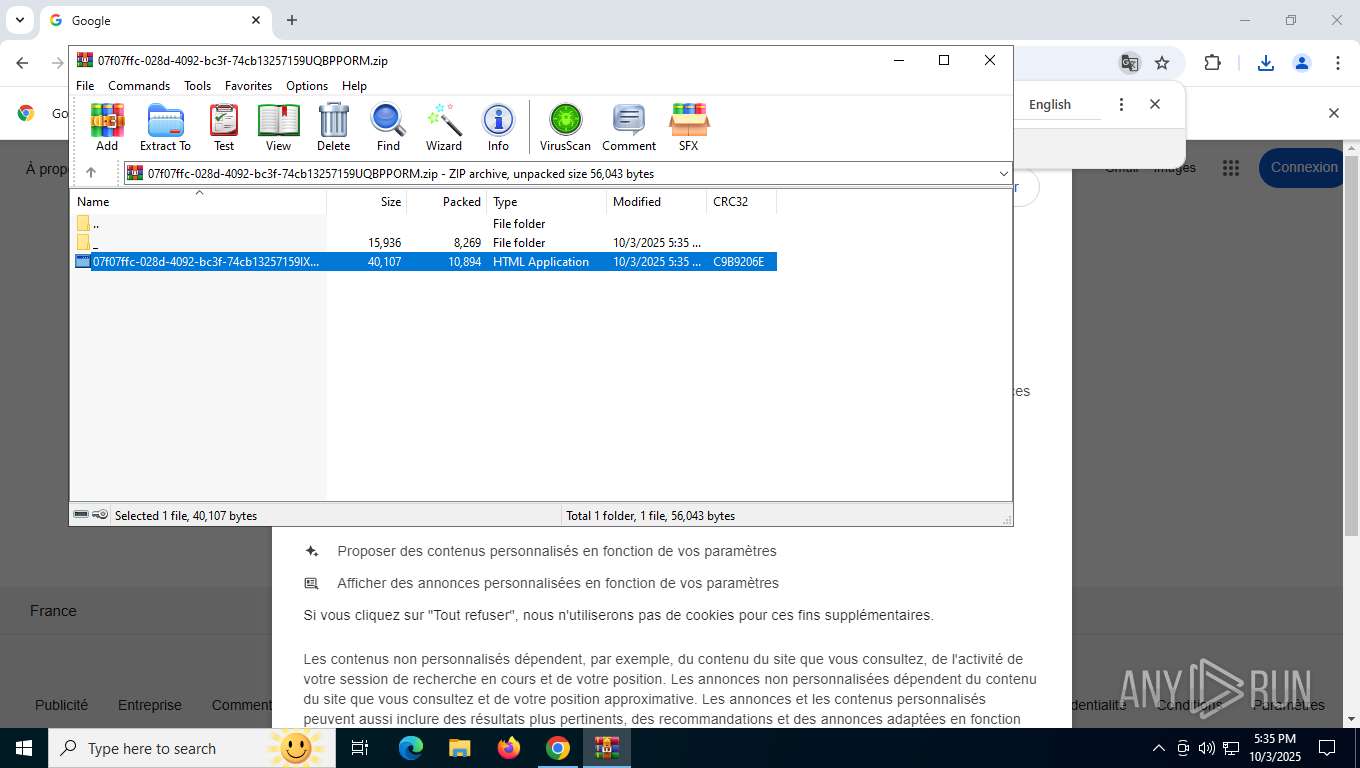This screenshot has height=768, width=1360.
Task: Sort by Size column header
Action: click(x=367, y=202)
